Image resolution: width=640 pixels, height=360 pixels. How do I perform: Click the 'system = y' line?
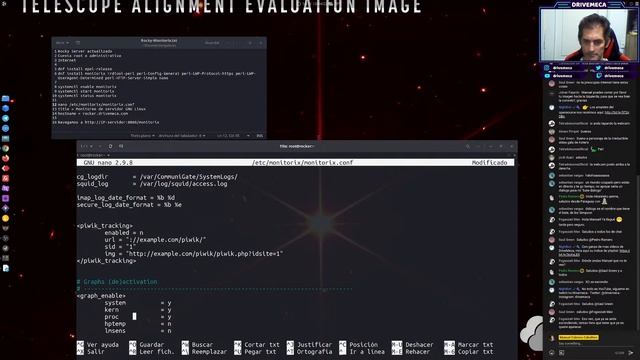click(138, 303)
